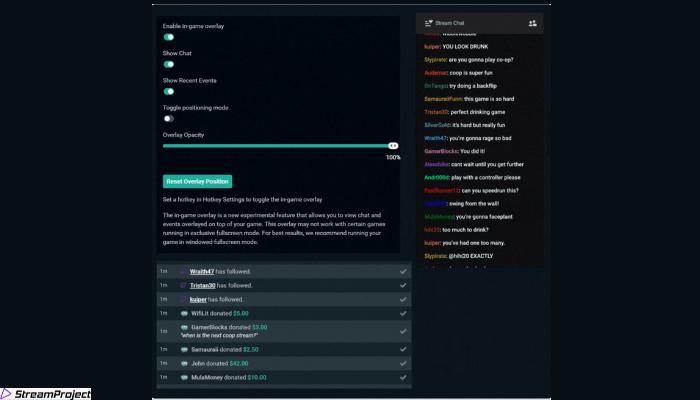The height and width of the screenshot is (400, 700).
Task: Click the donation icon beside WifiLit
Action: click(184, 313)
